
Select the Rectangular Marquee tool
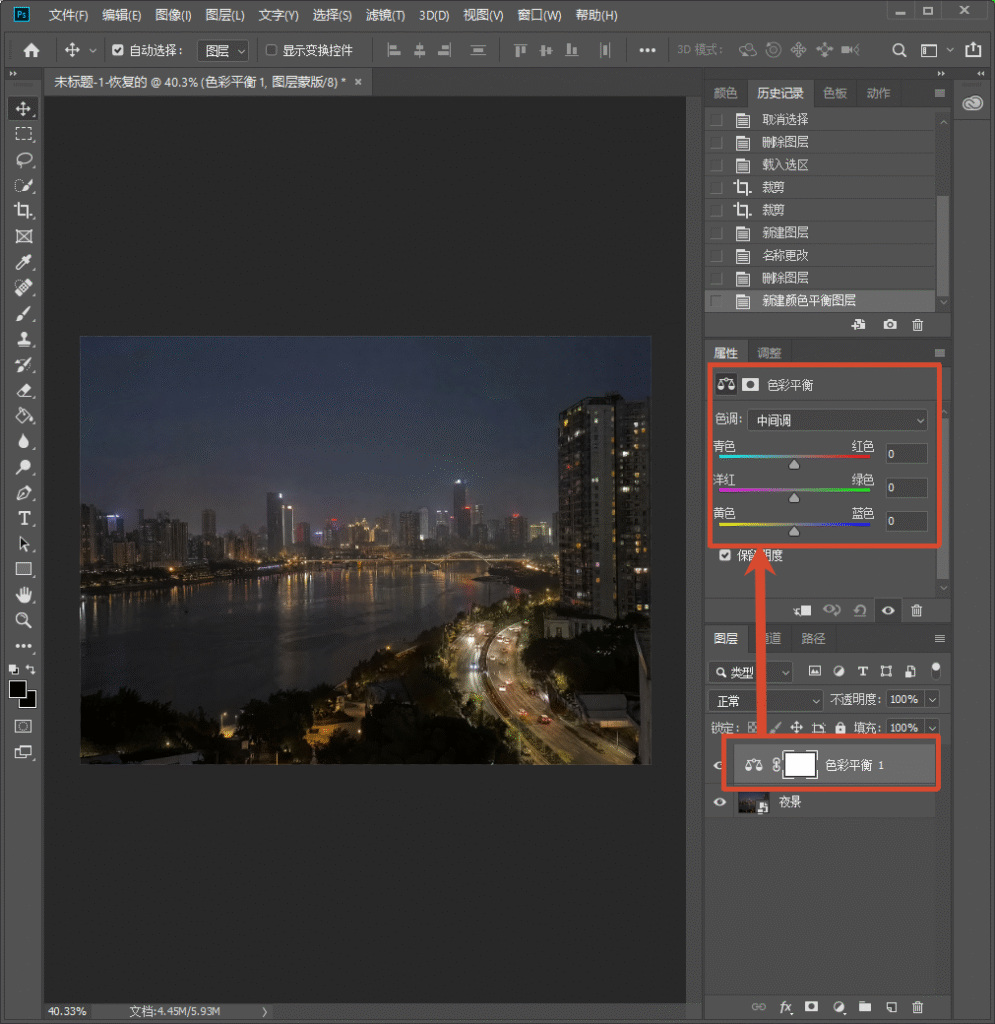click(24, 134)
